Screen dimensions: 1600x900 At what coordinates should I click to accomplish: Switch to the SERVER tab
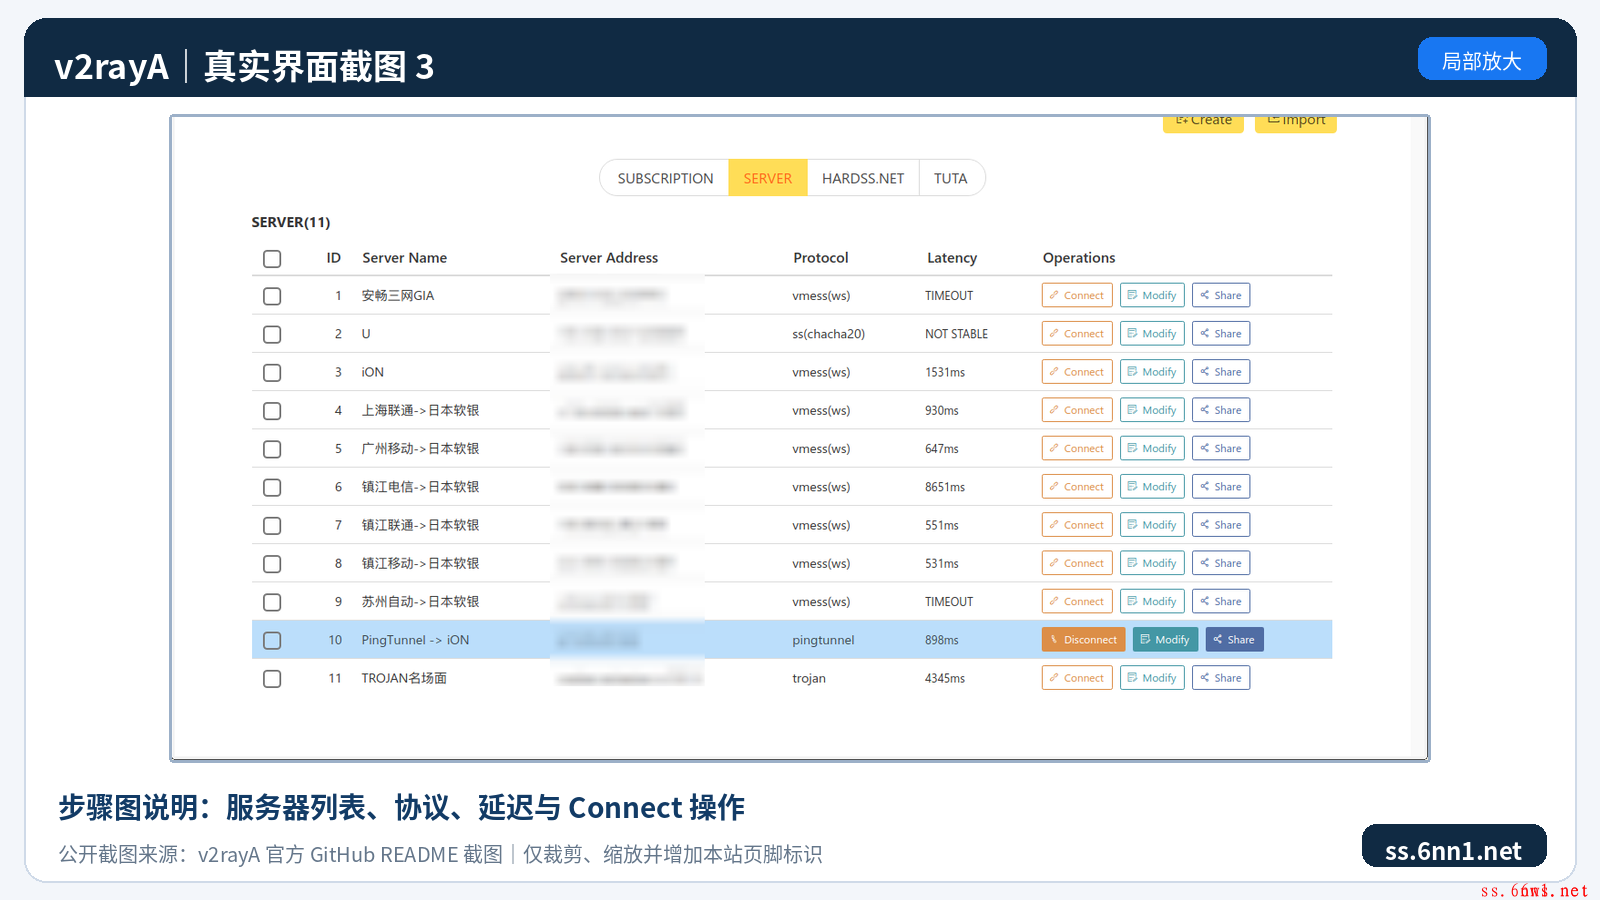(768, 178)
